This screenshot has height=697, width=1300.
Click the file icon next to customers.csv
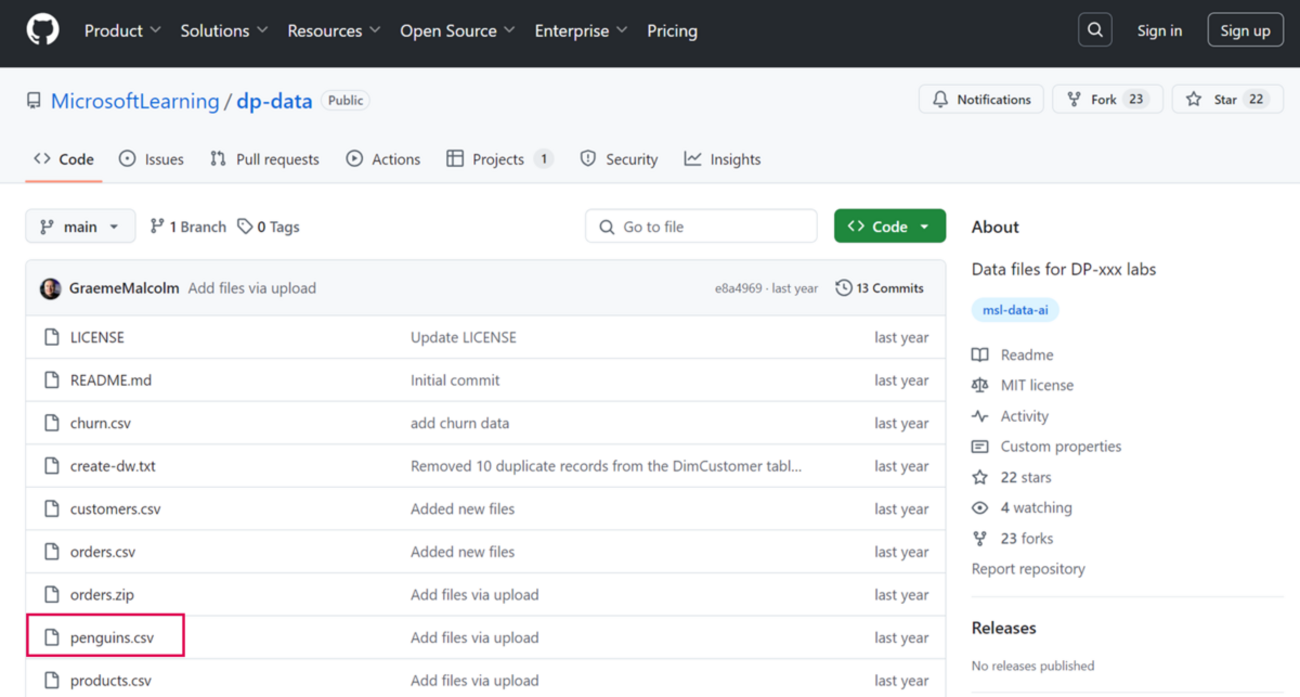[52, 509]
